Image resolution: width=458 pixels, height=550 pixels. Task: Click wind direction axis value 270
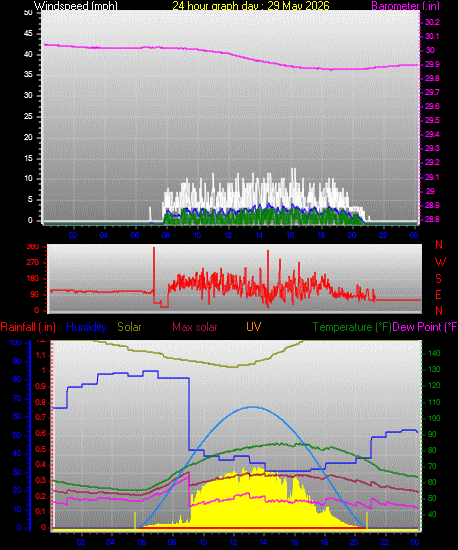pyautogui.click(x=33, y=263)
